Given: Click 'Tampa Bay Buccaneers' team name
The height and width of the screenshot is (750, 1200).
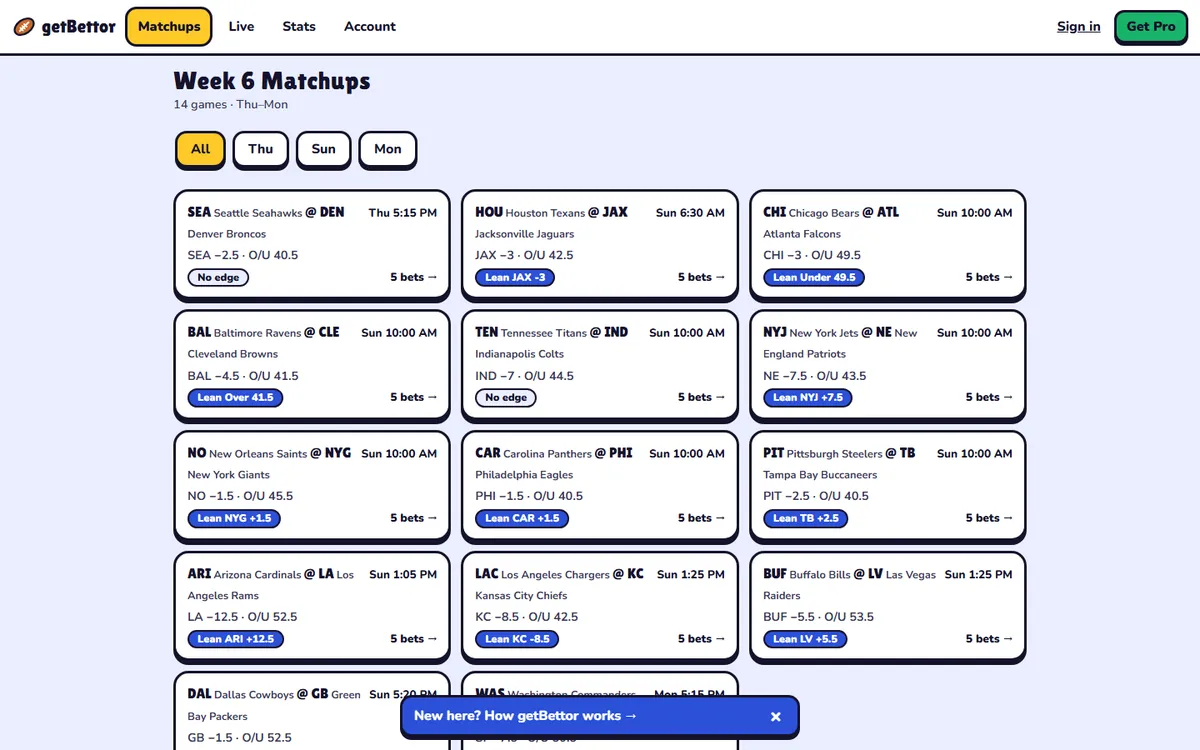Looking at the screenshot, I should [x=820, y=475].
